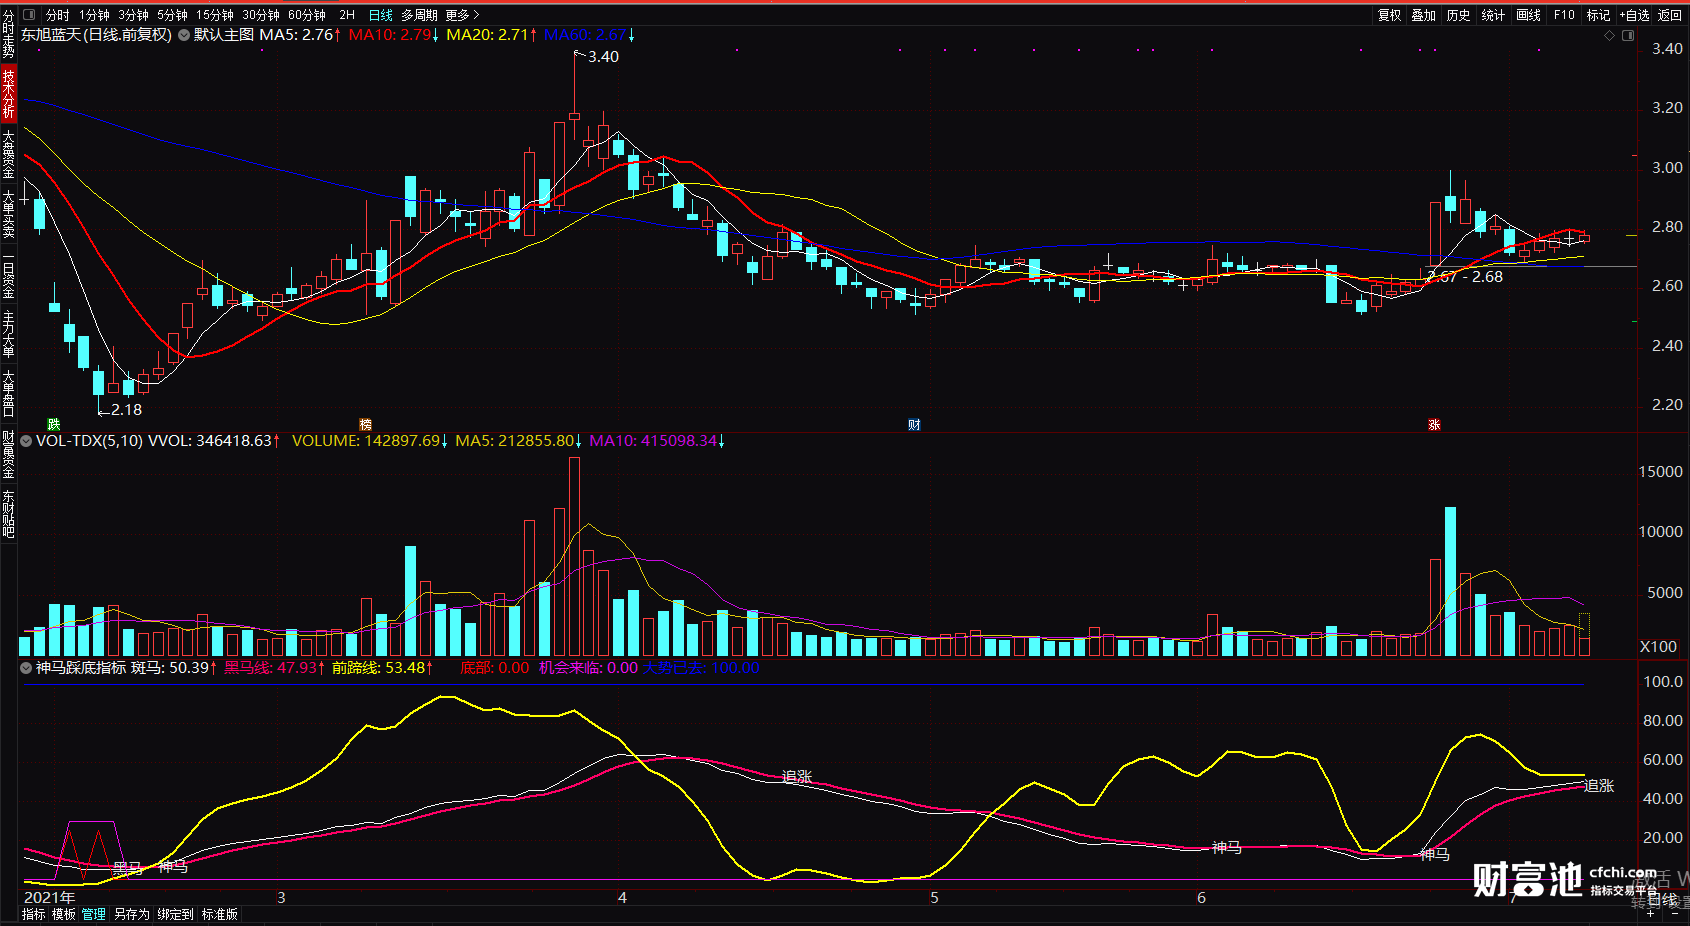Select the 2H period

[347, 15]
